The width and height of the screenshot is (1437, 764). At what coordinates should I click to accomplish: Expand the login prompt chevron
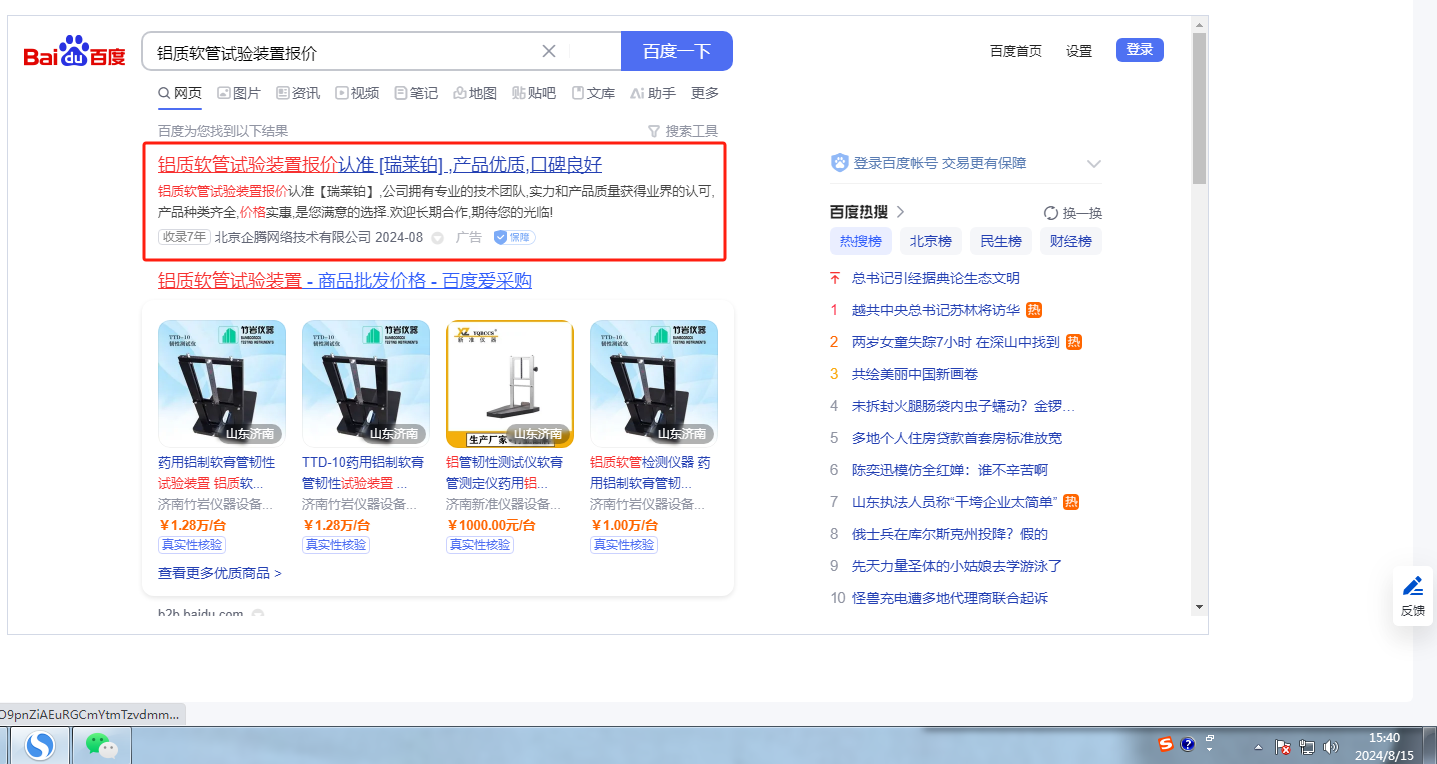click(x=1094, y=164)
